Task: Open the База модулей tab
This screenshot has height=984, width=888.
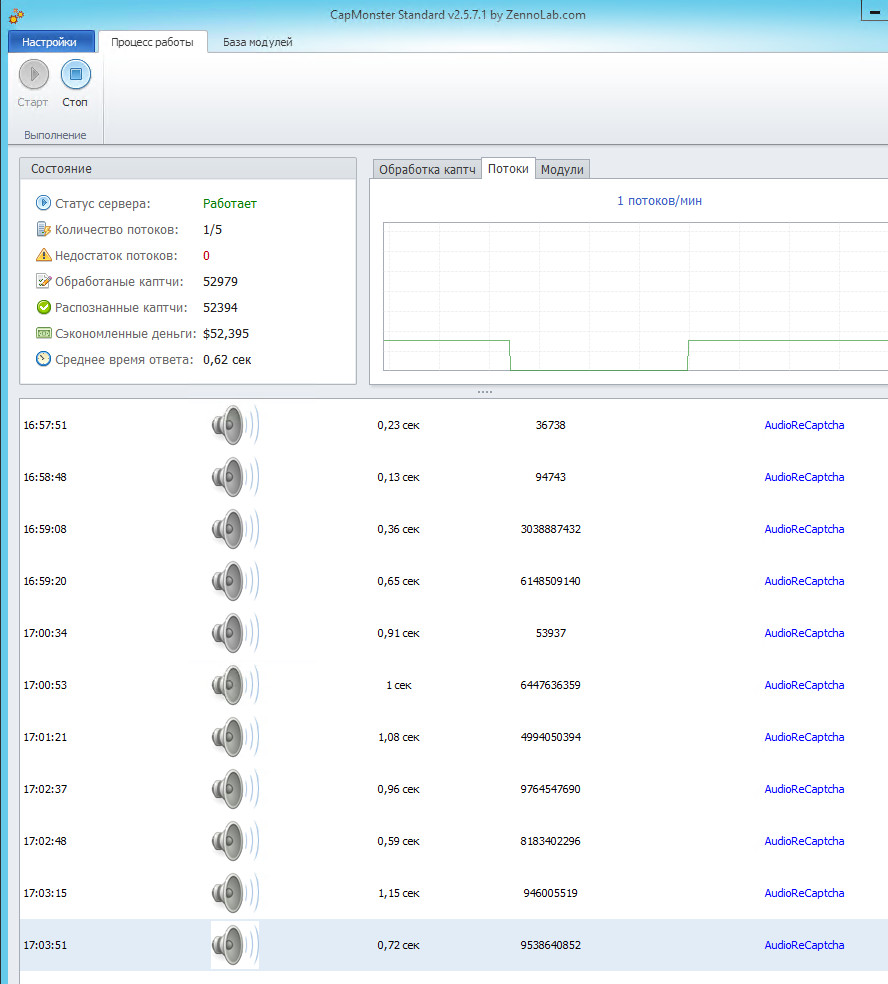Action: 258,42
